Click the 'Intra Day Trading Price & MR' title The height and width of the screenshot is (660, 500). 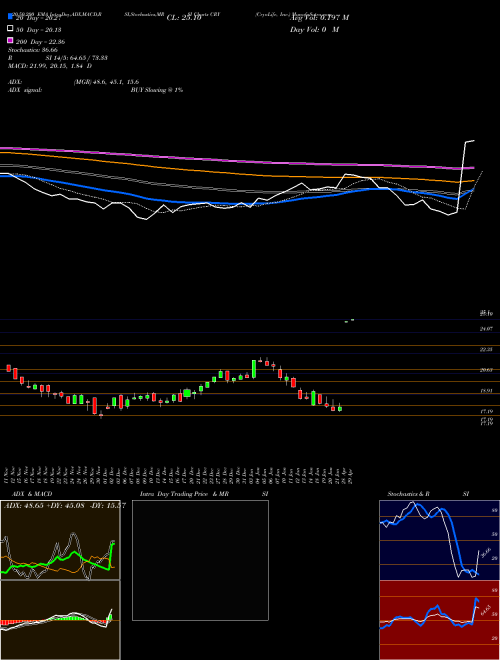[x=184, y=494]
